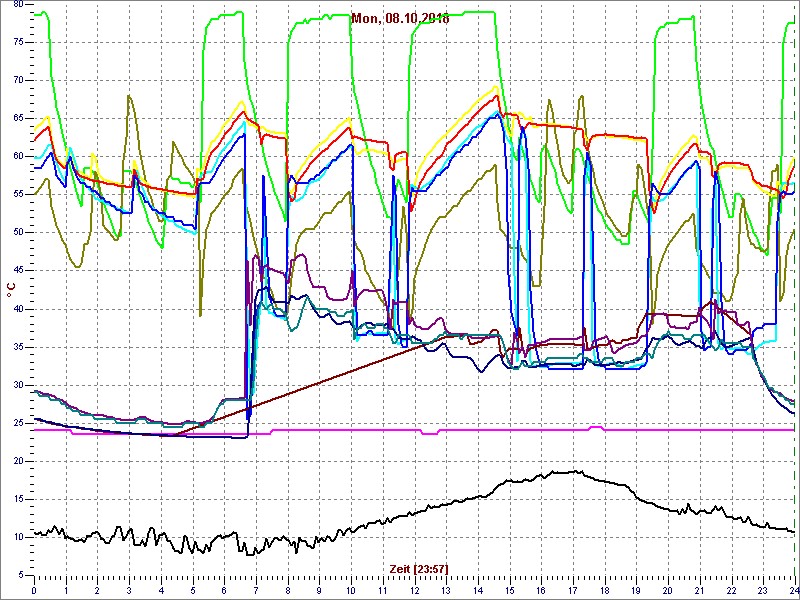Screen dimensions: 800x600
Task: Select the 50 label on temperature axis
Action: 18,232
